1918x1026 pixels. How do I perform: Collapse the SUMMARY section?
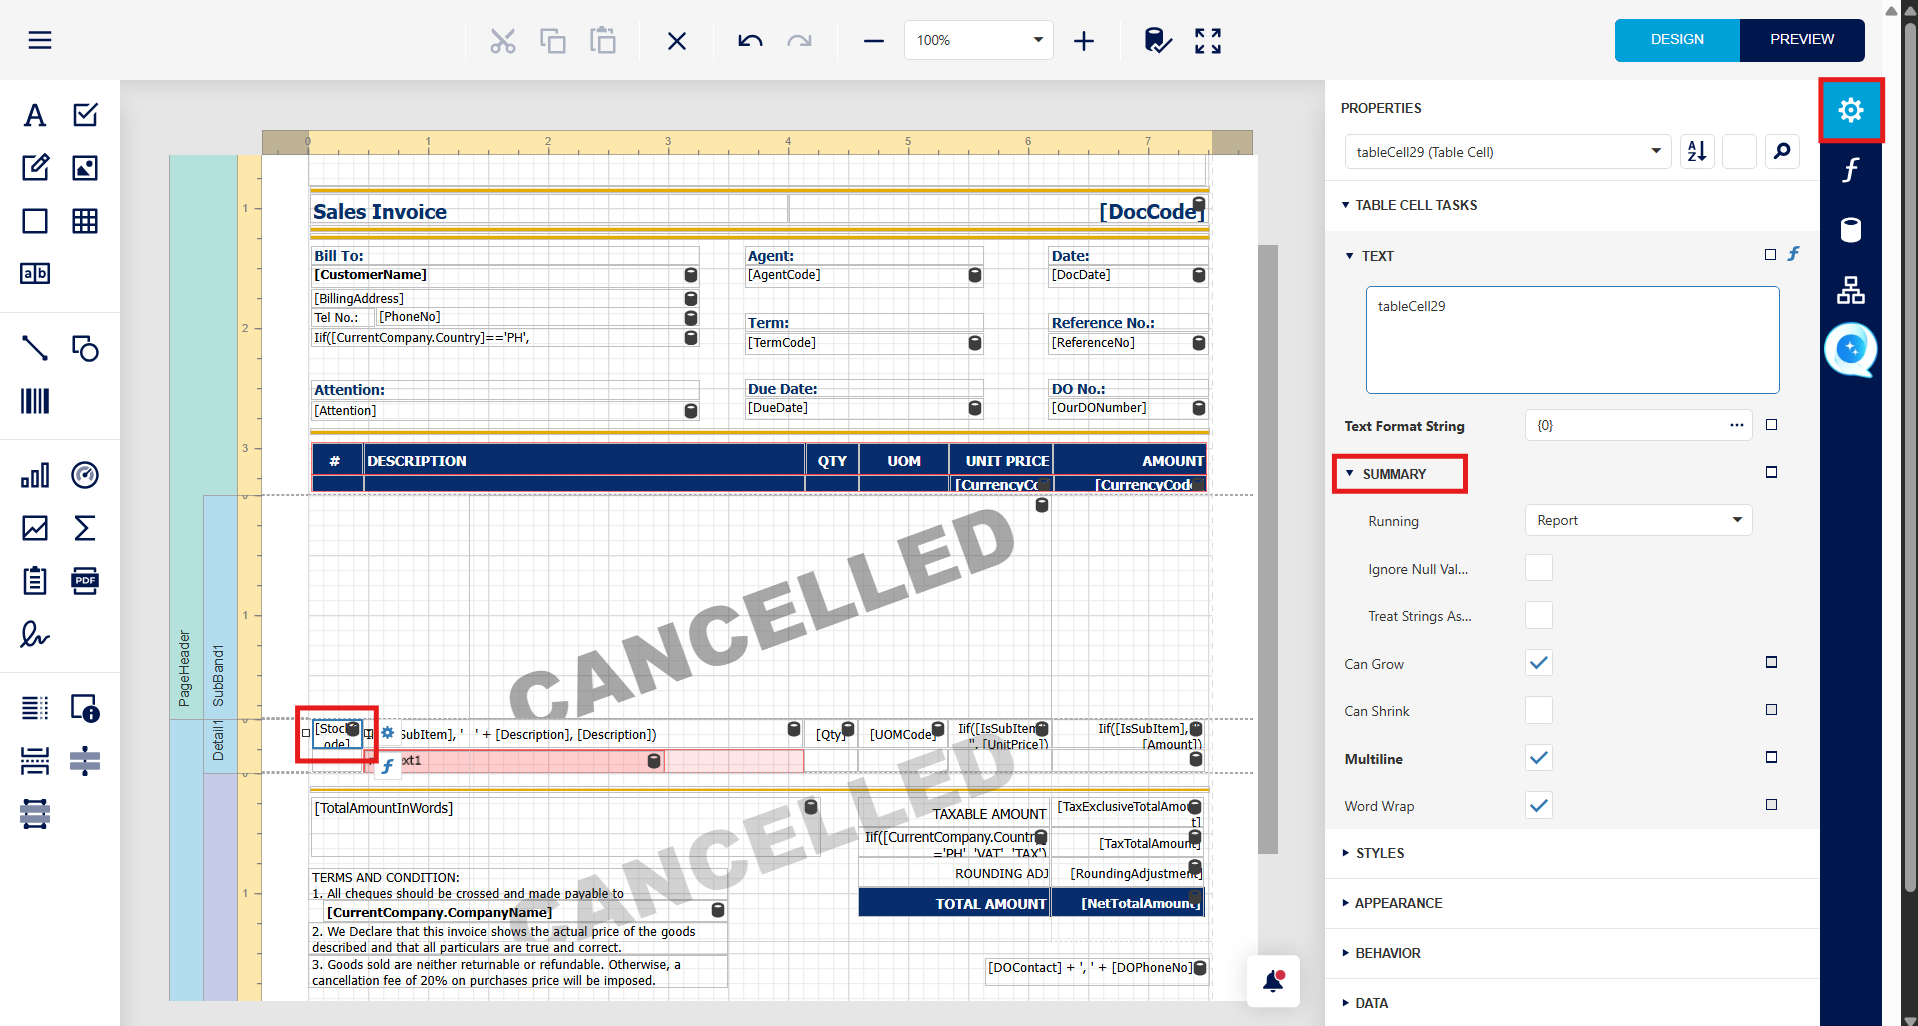pos(1386,474)
